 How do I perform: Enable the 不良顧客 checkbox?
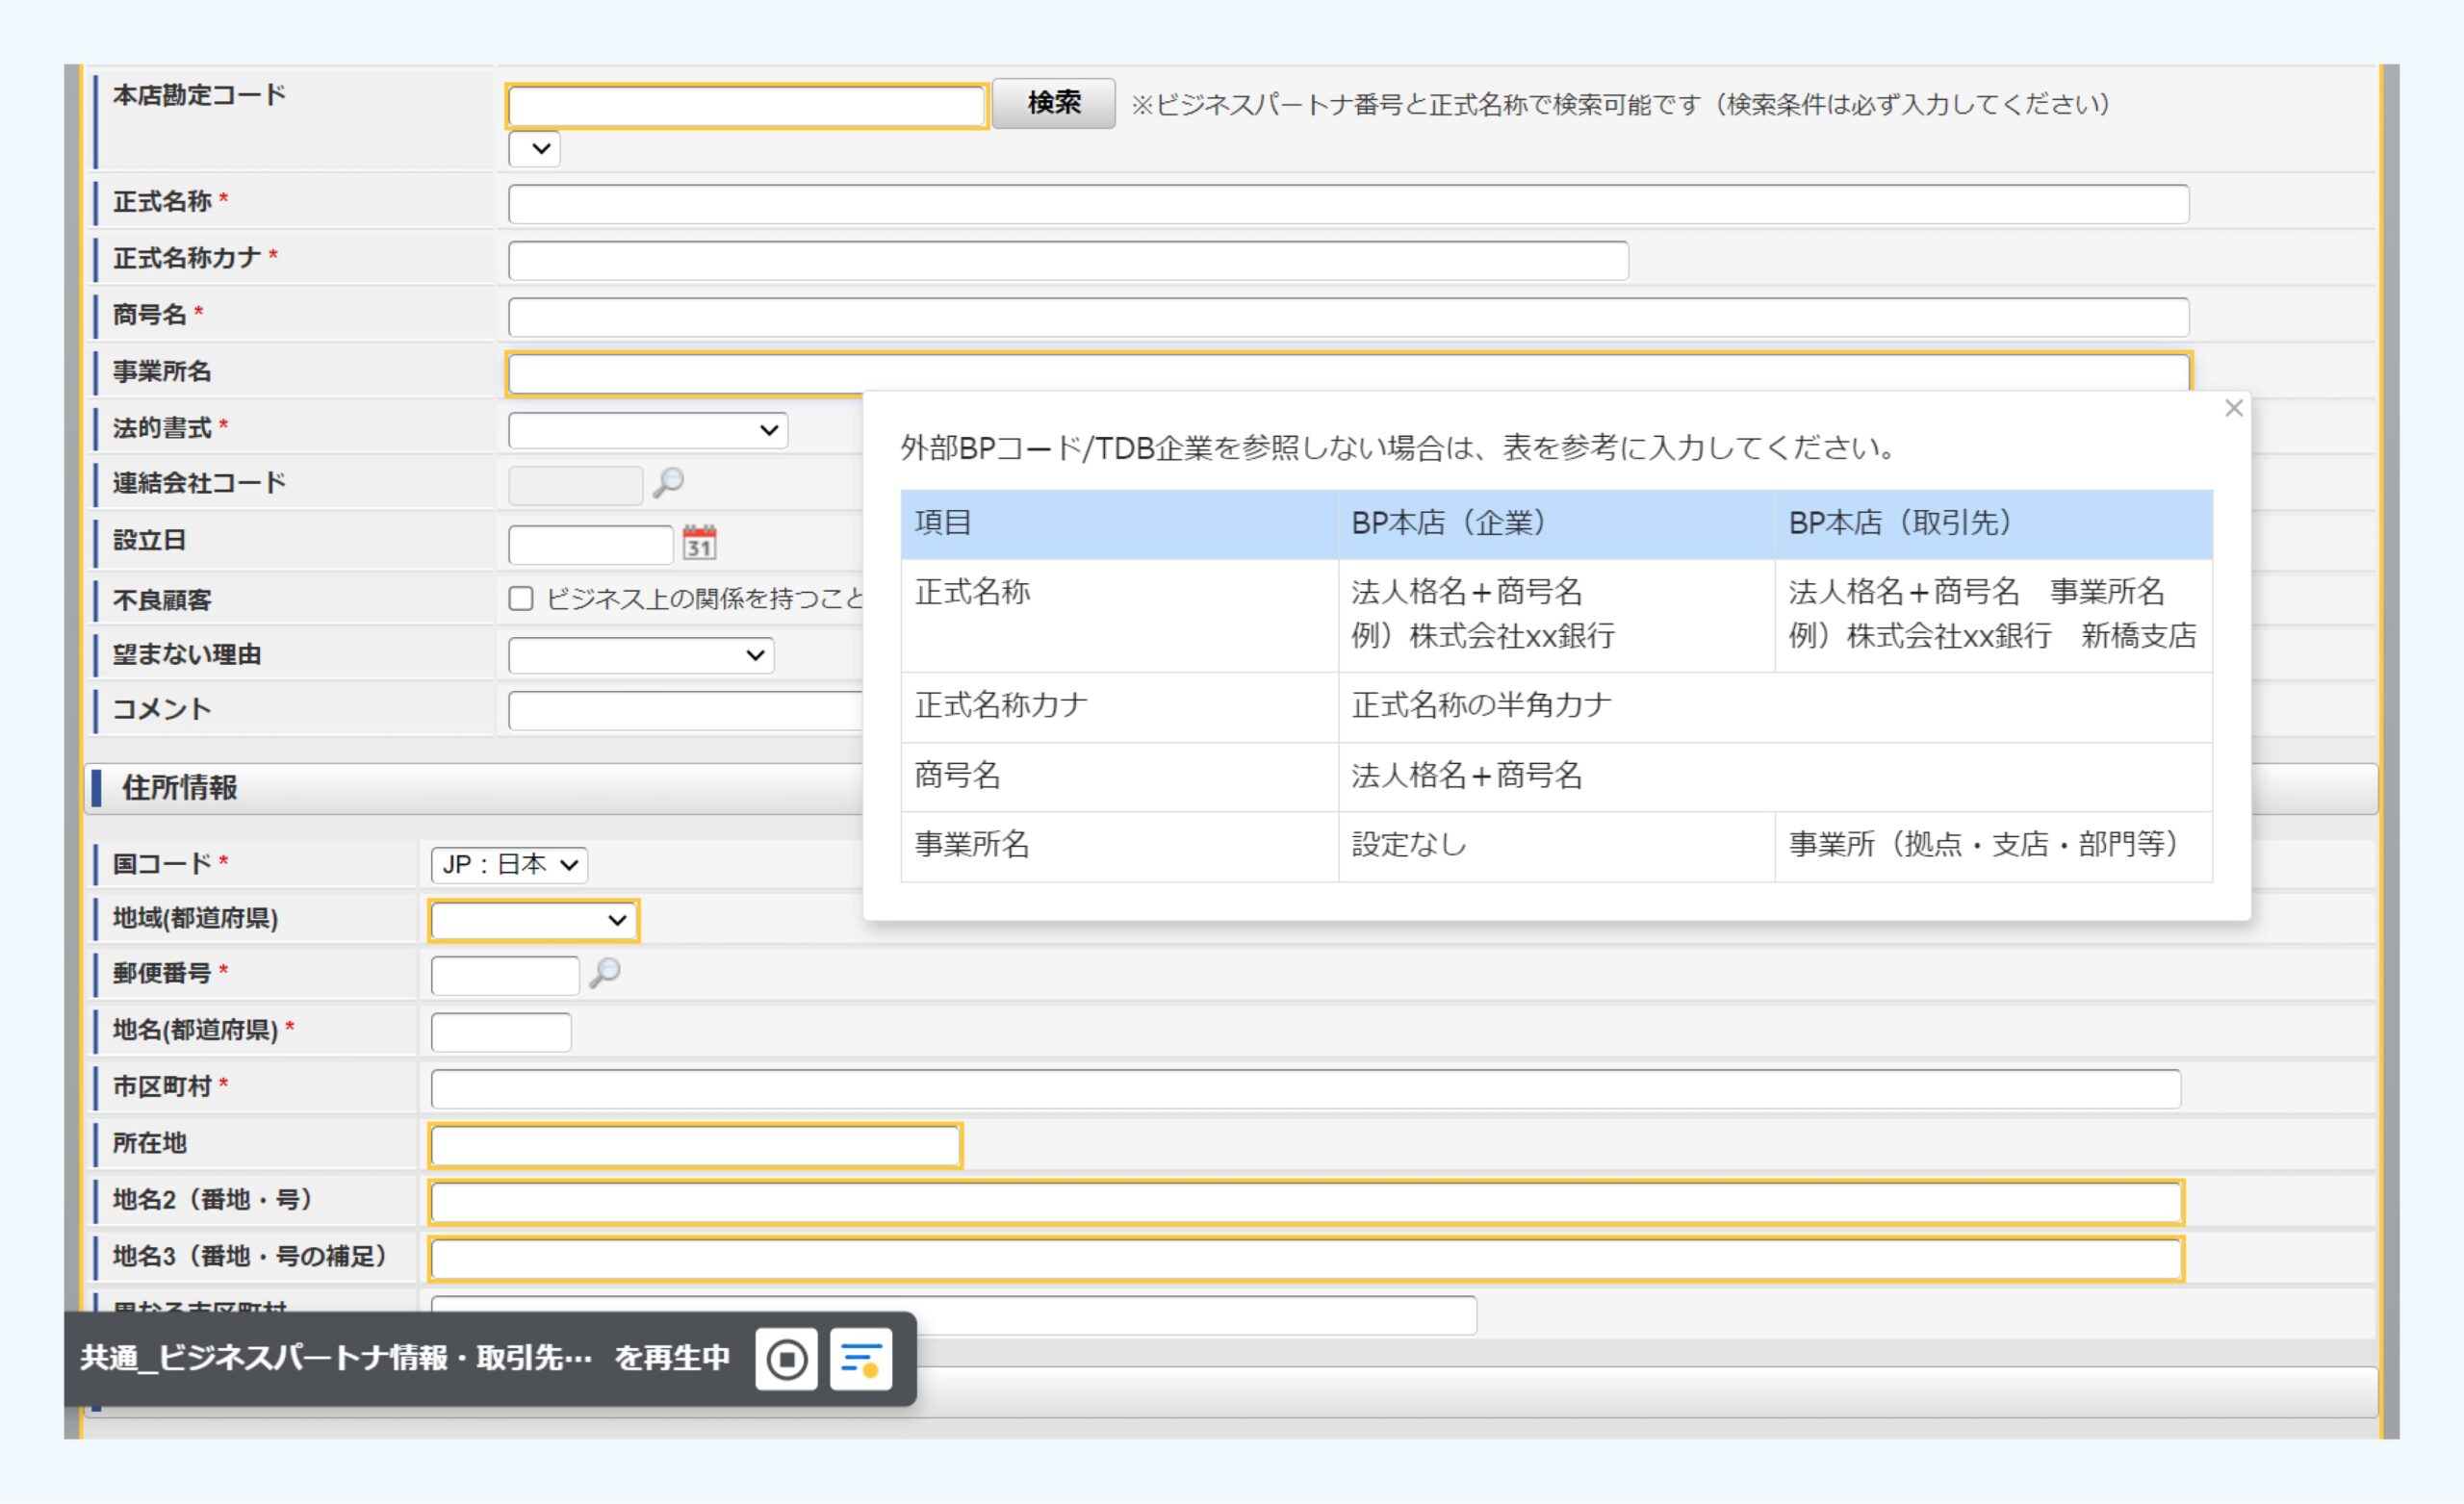[x=521, y=599]
